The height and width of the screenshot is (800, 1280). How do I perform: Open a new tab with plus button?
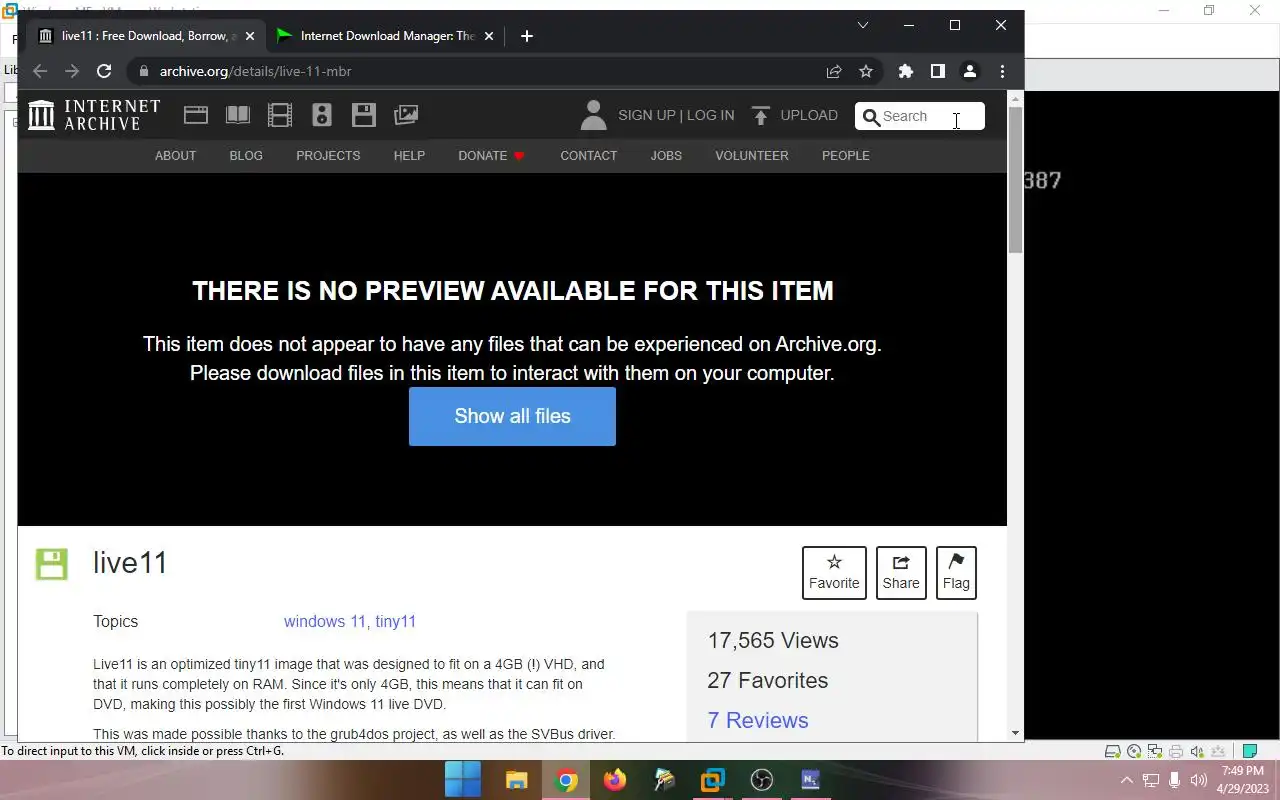pyautogui.click(x=527, y=36)
